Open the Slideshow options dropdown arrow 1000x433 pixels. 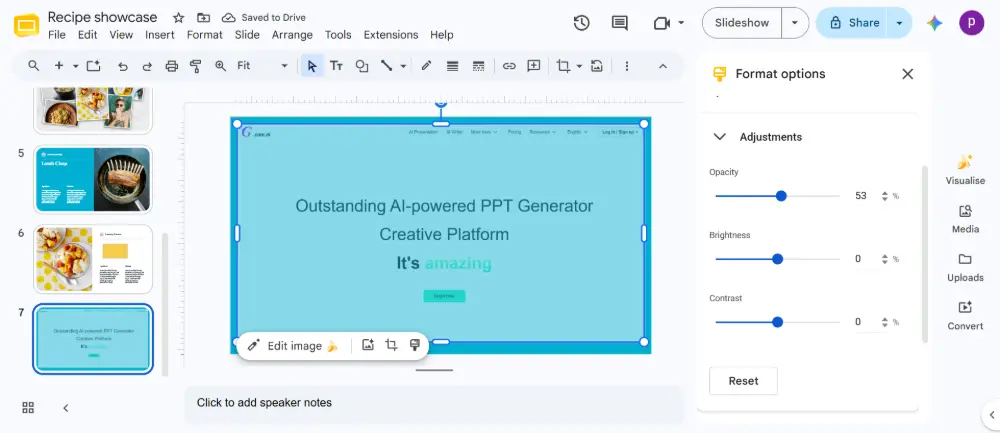795,23
